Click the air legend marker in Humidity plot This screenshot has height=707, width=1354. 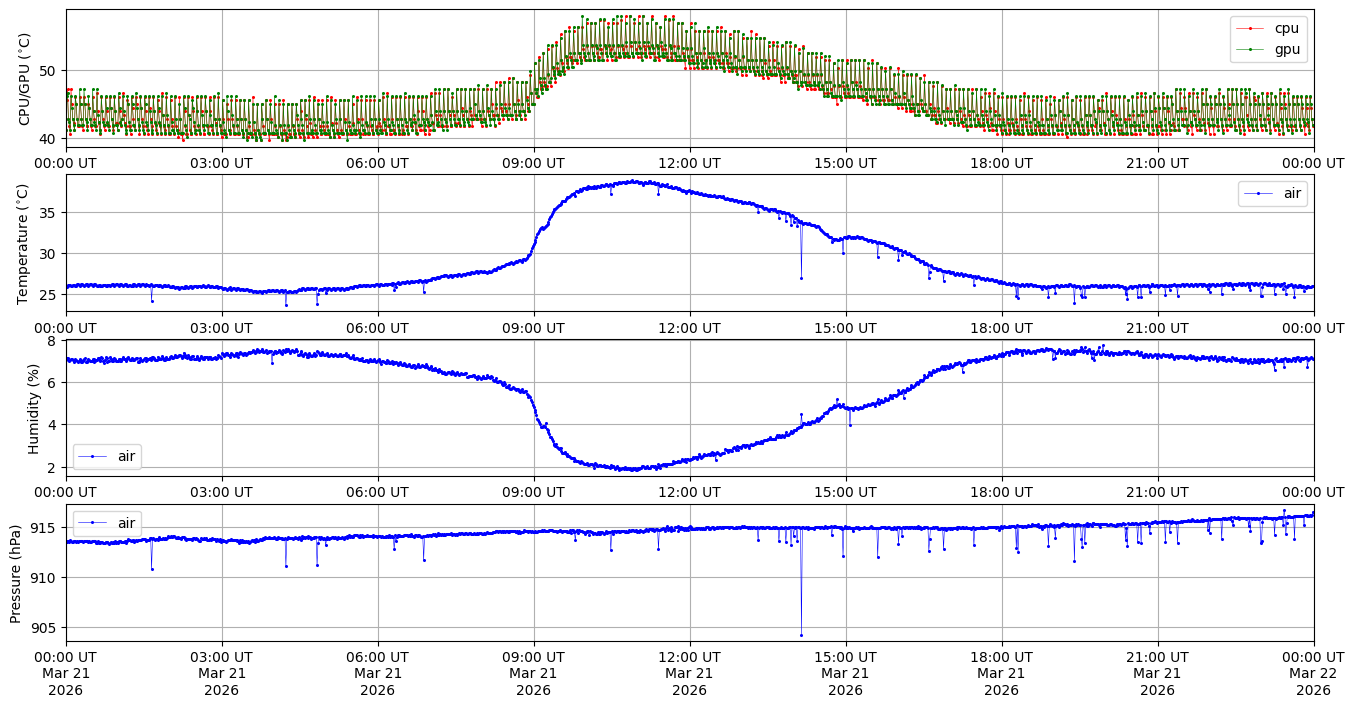[92, 457]
